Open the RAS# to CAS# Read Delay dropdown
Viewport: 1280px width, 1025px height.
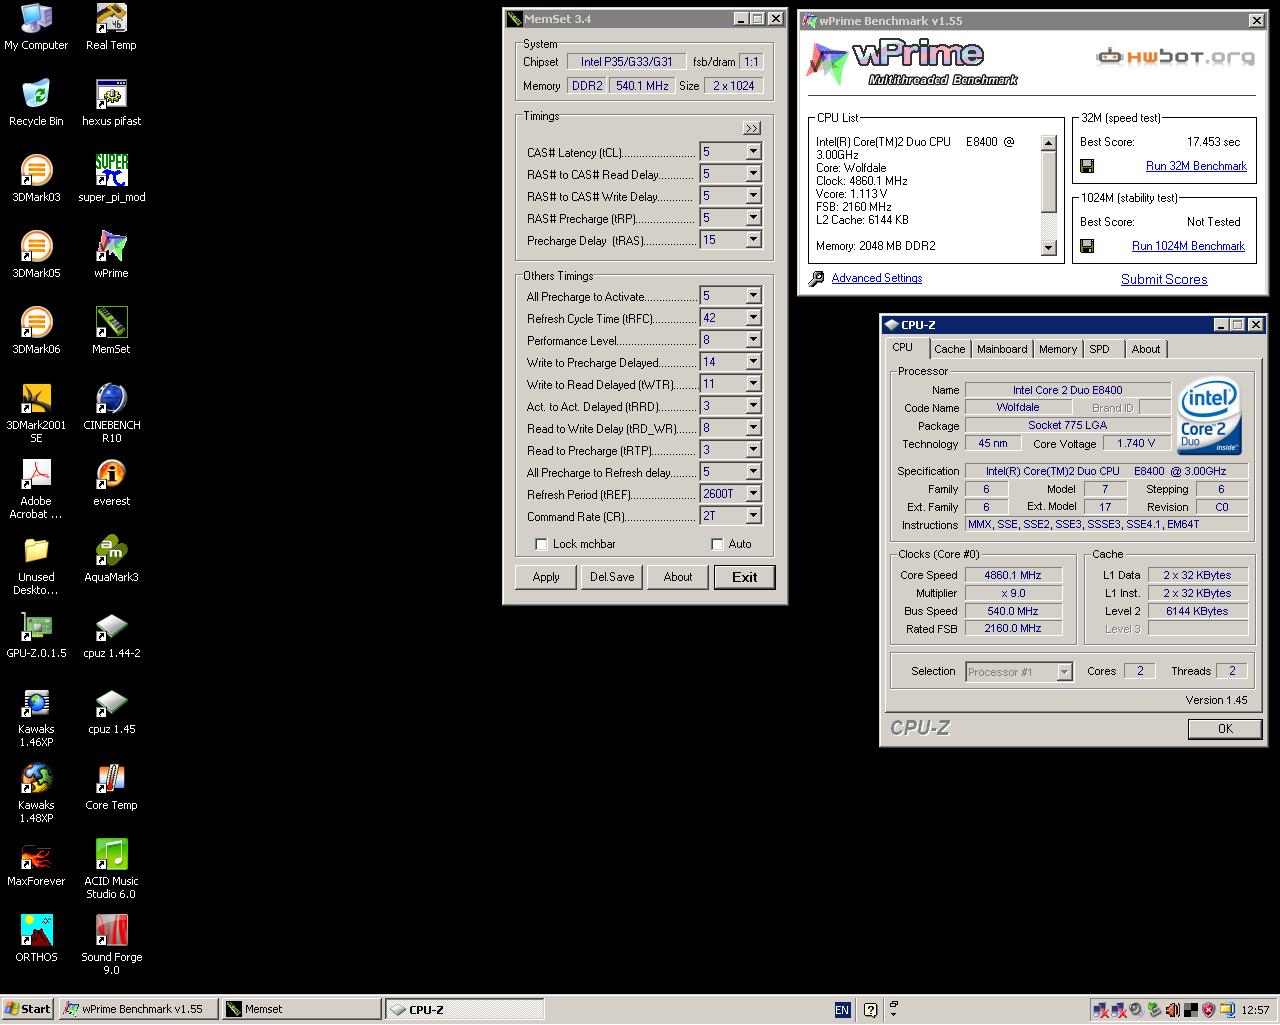tap(753, 174)
